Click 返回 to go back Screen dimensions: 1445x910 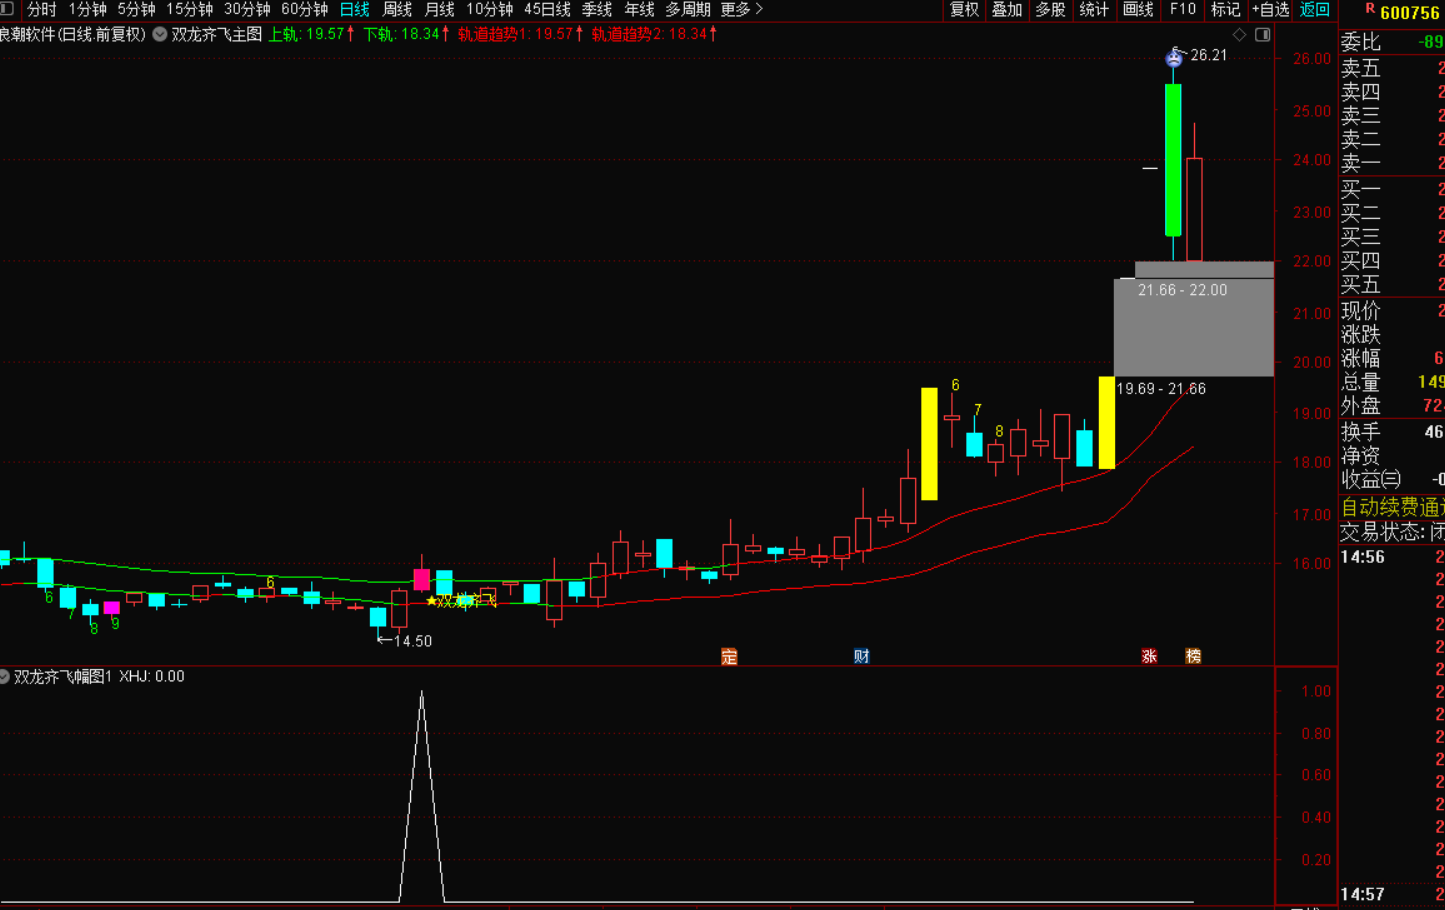(x=1314, y=10)
